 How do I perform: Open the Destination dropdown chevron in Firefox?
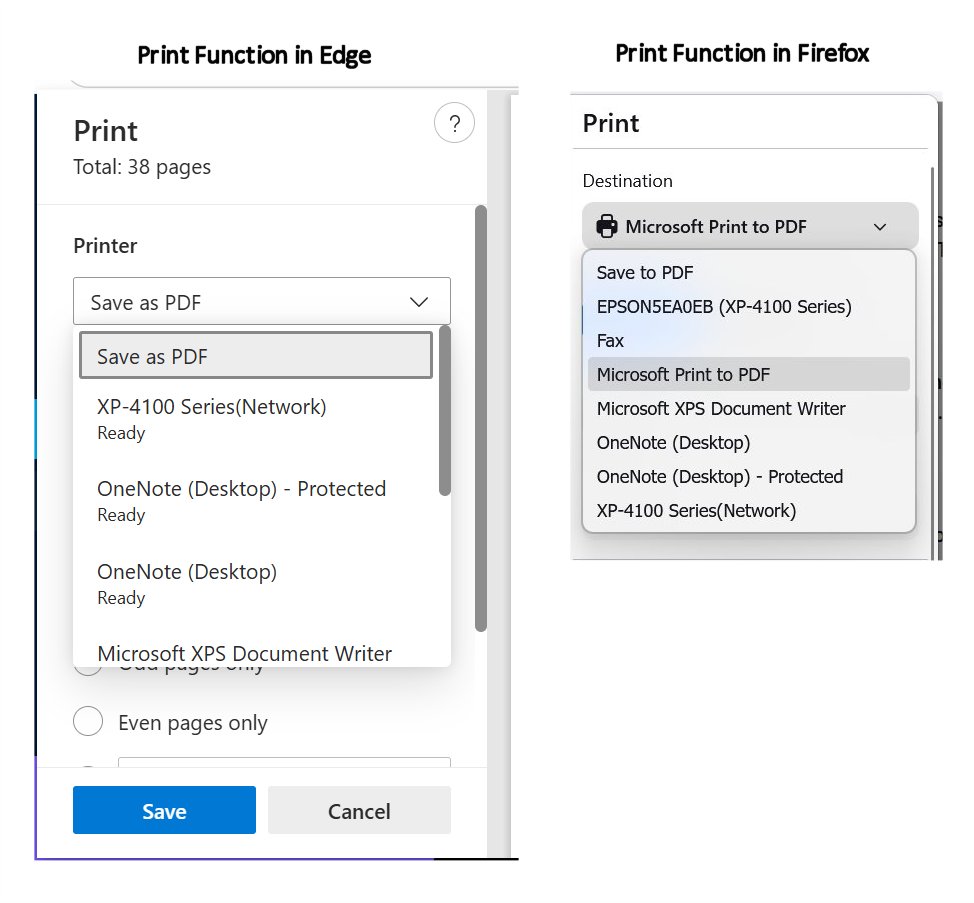click(x=880, y=226)
